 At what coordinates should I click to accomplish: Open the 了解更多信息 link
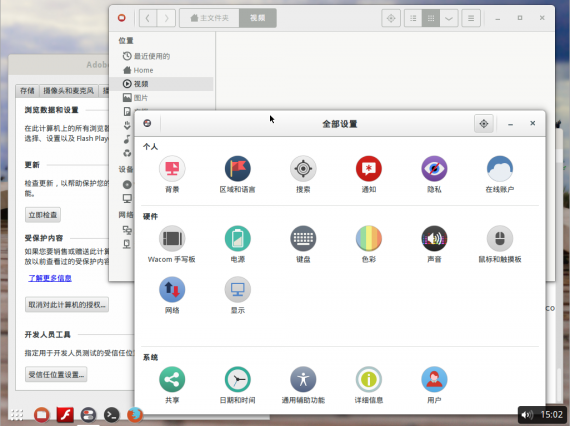click(x=50, y=278)
